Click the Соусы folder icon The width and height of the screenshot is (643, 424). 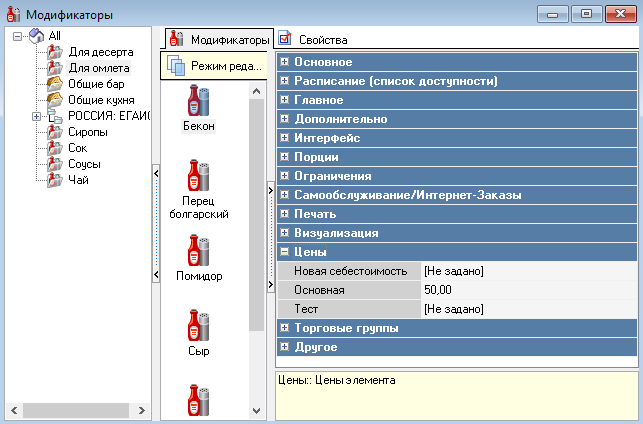tap(55, 164)
